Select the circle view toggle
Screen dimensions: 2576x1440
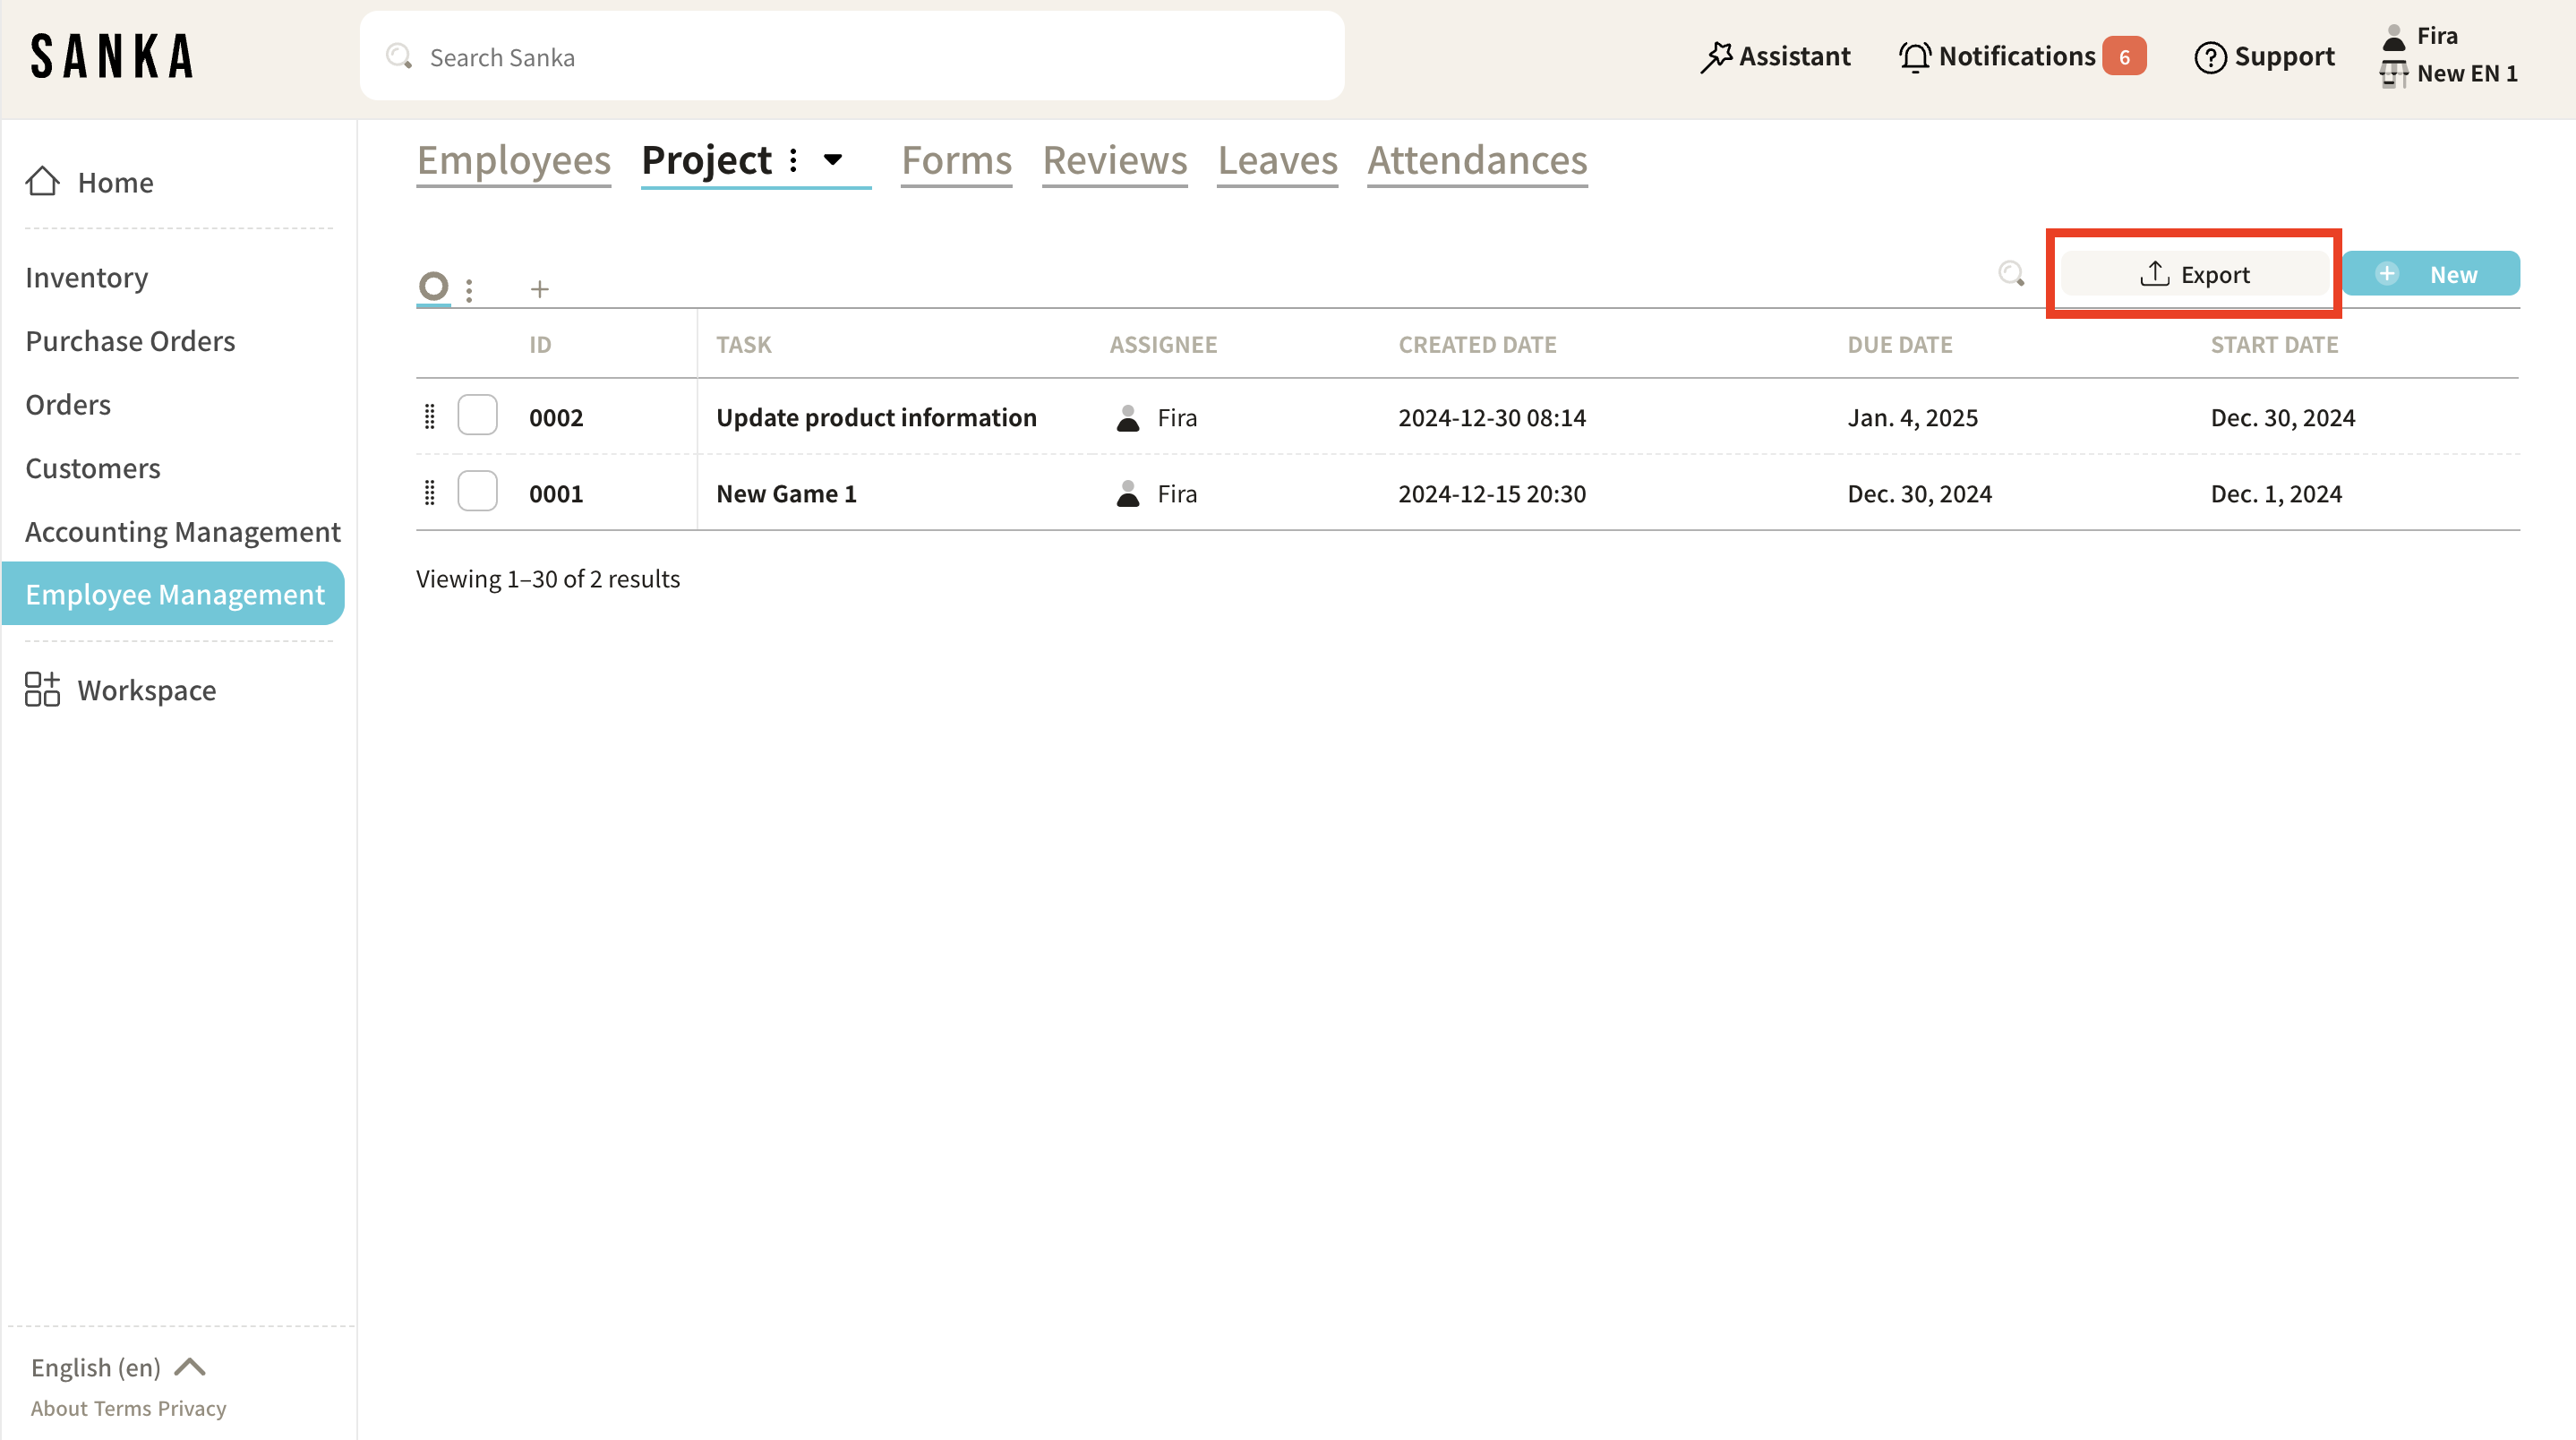[433, 287]
